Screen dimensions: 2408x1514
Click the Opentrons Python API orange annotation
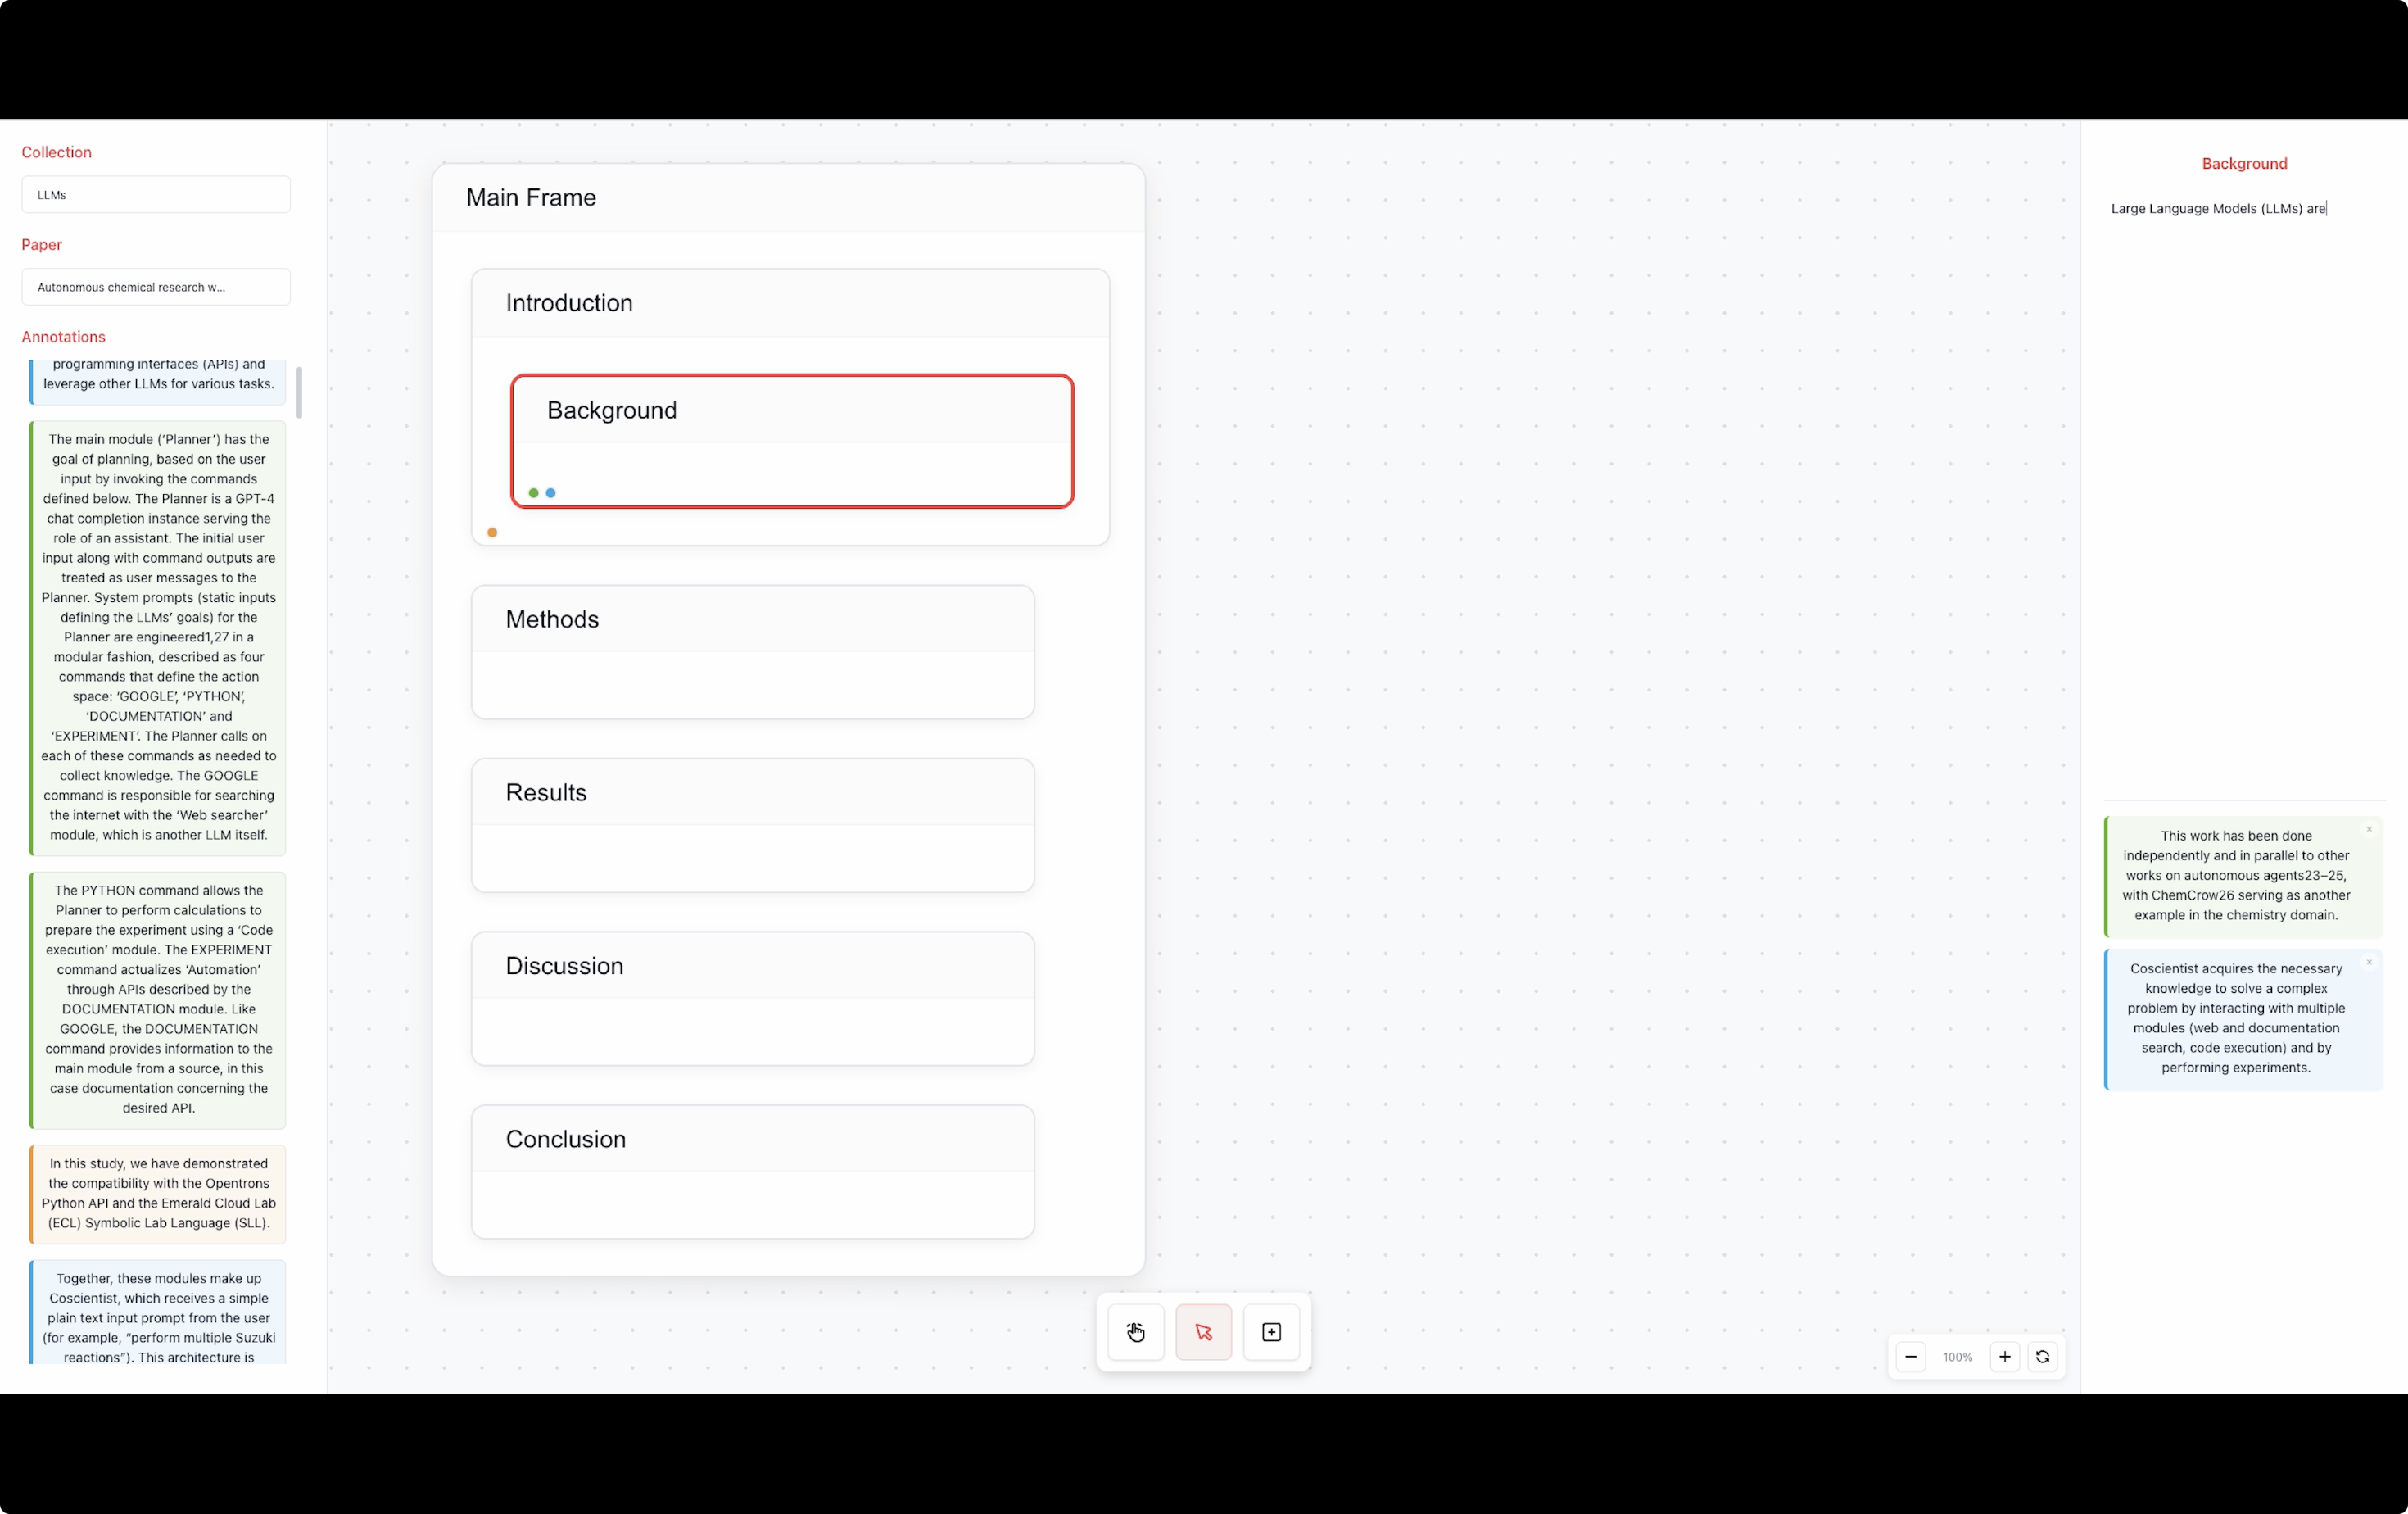(x=158, y=1193)
